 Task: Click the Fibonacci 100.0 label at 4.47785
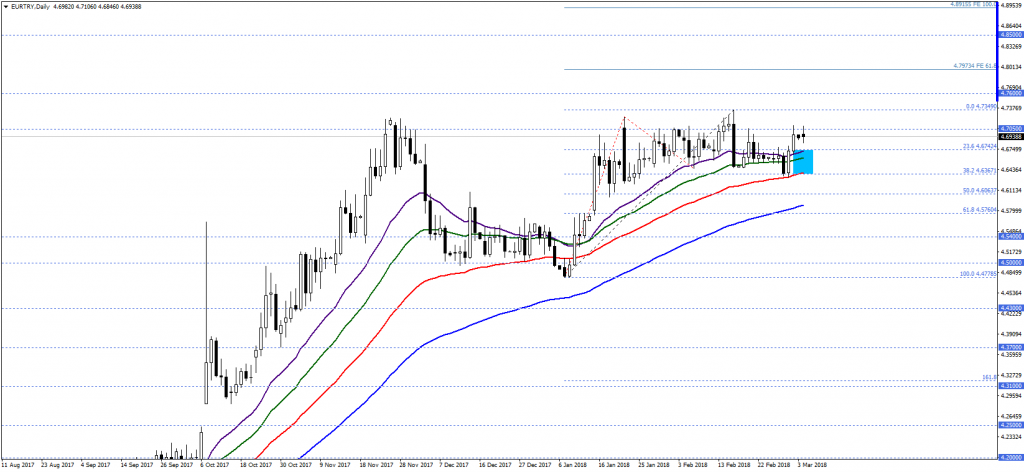click(978, 274)
